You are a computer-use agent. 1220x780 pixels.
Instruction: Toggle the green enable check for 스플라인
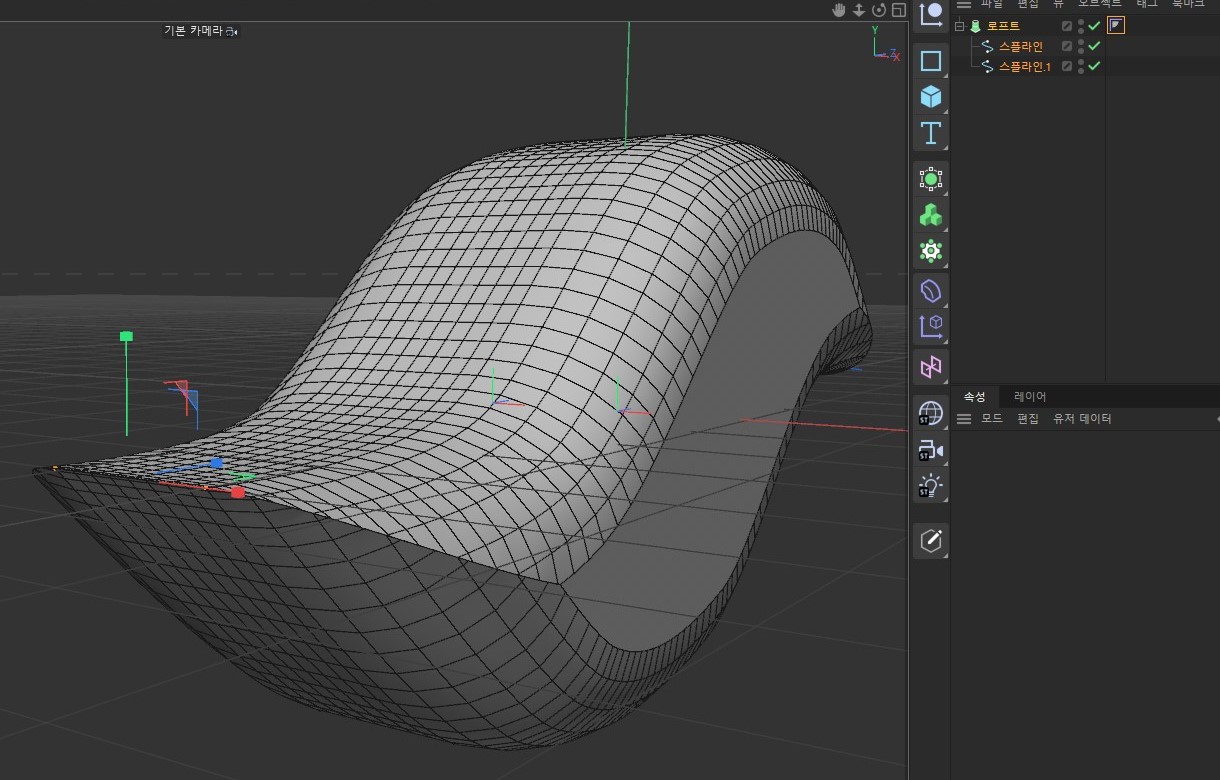1094,46
